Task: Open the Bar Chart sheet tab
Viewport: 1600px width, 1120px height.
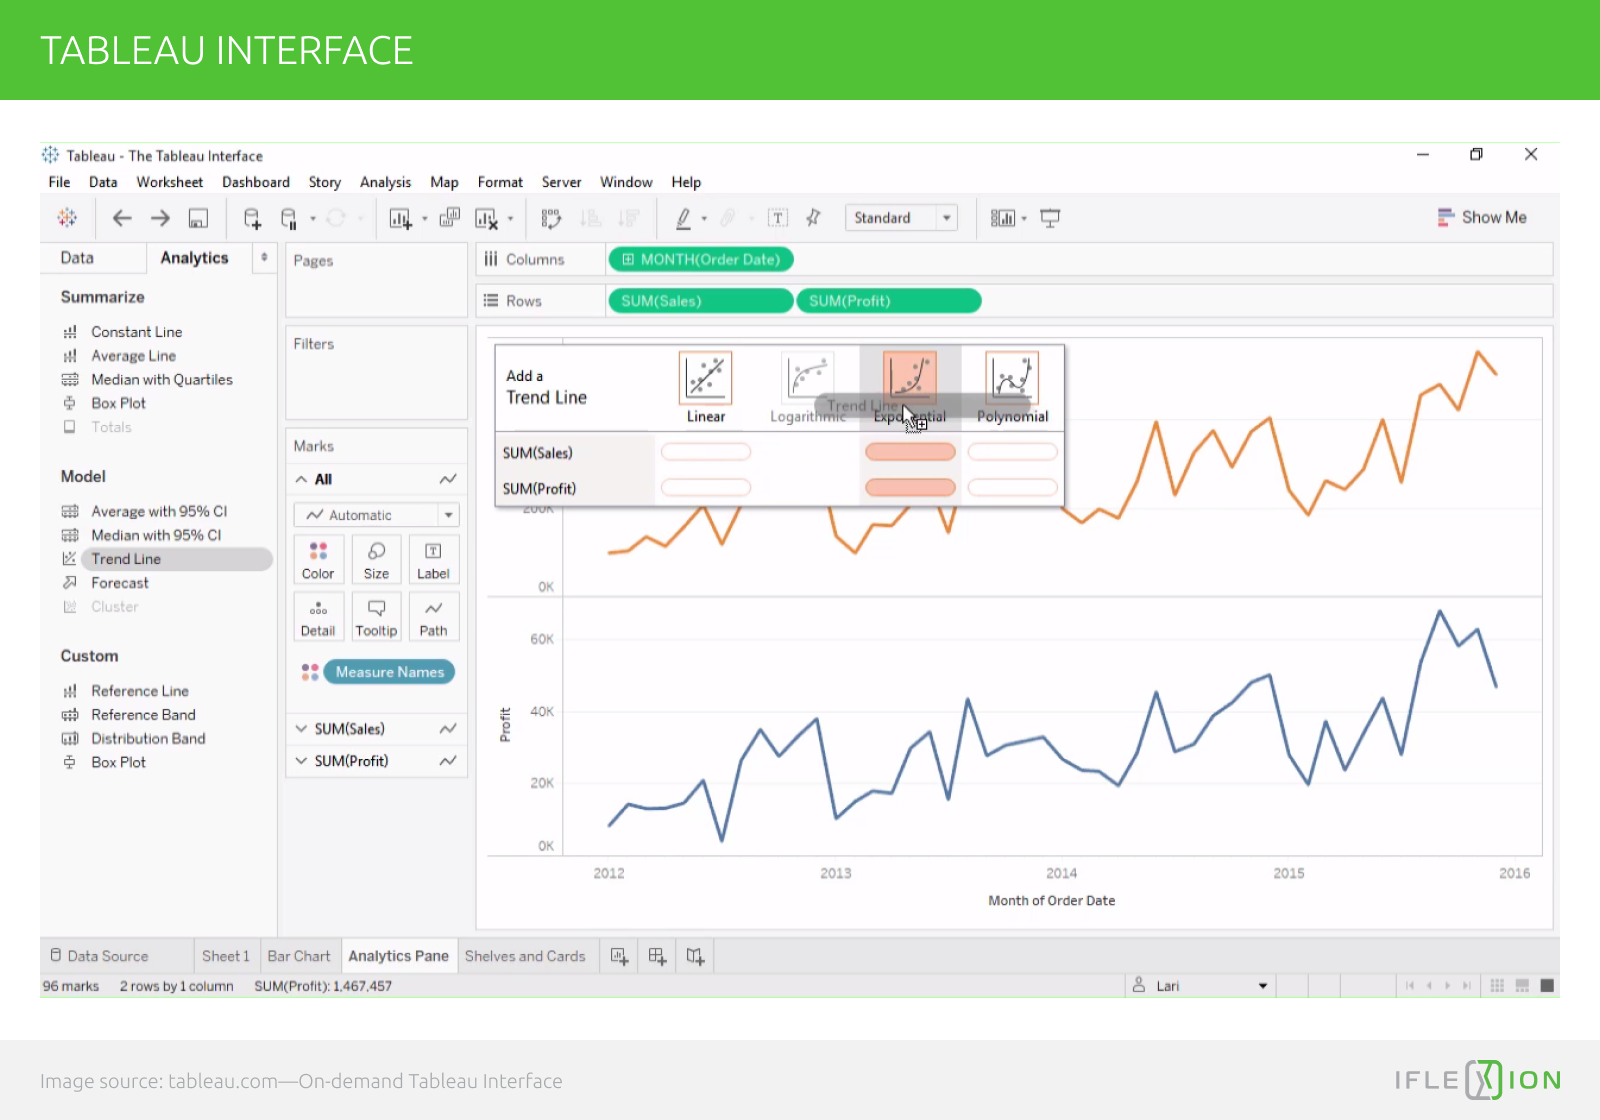Action: (x=299, y=956)
